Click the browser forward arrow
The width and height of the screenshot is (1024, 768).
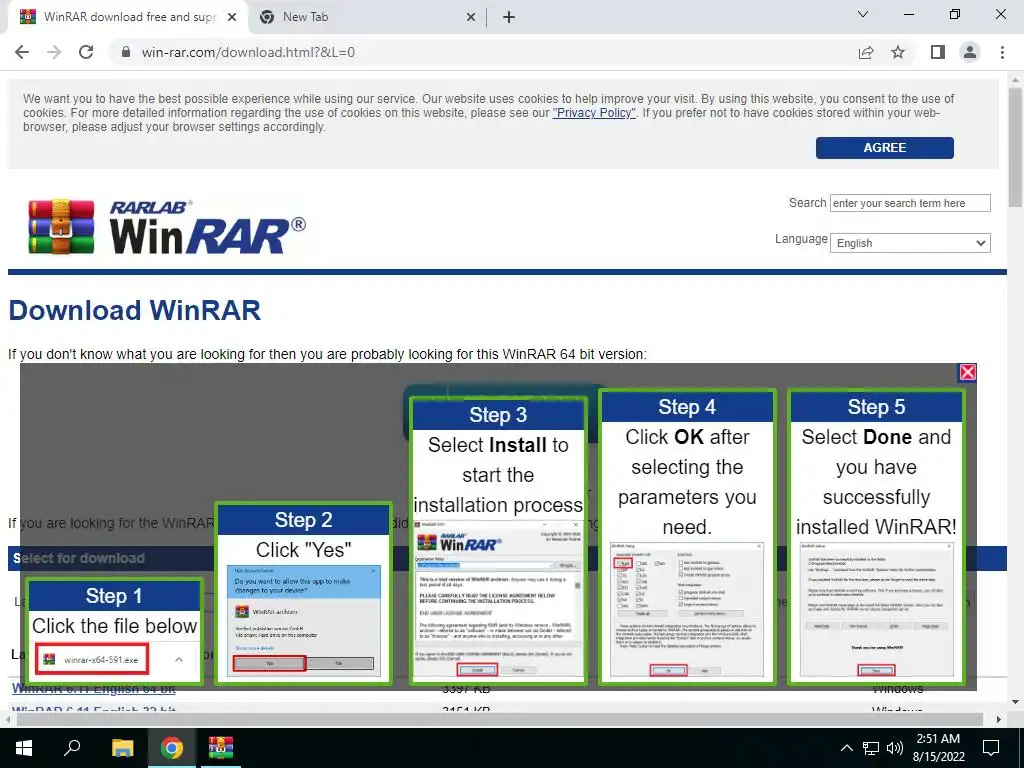click(x=54, y=52)
